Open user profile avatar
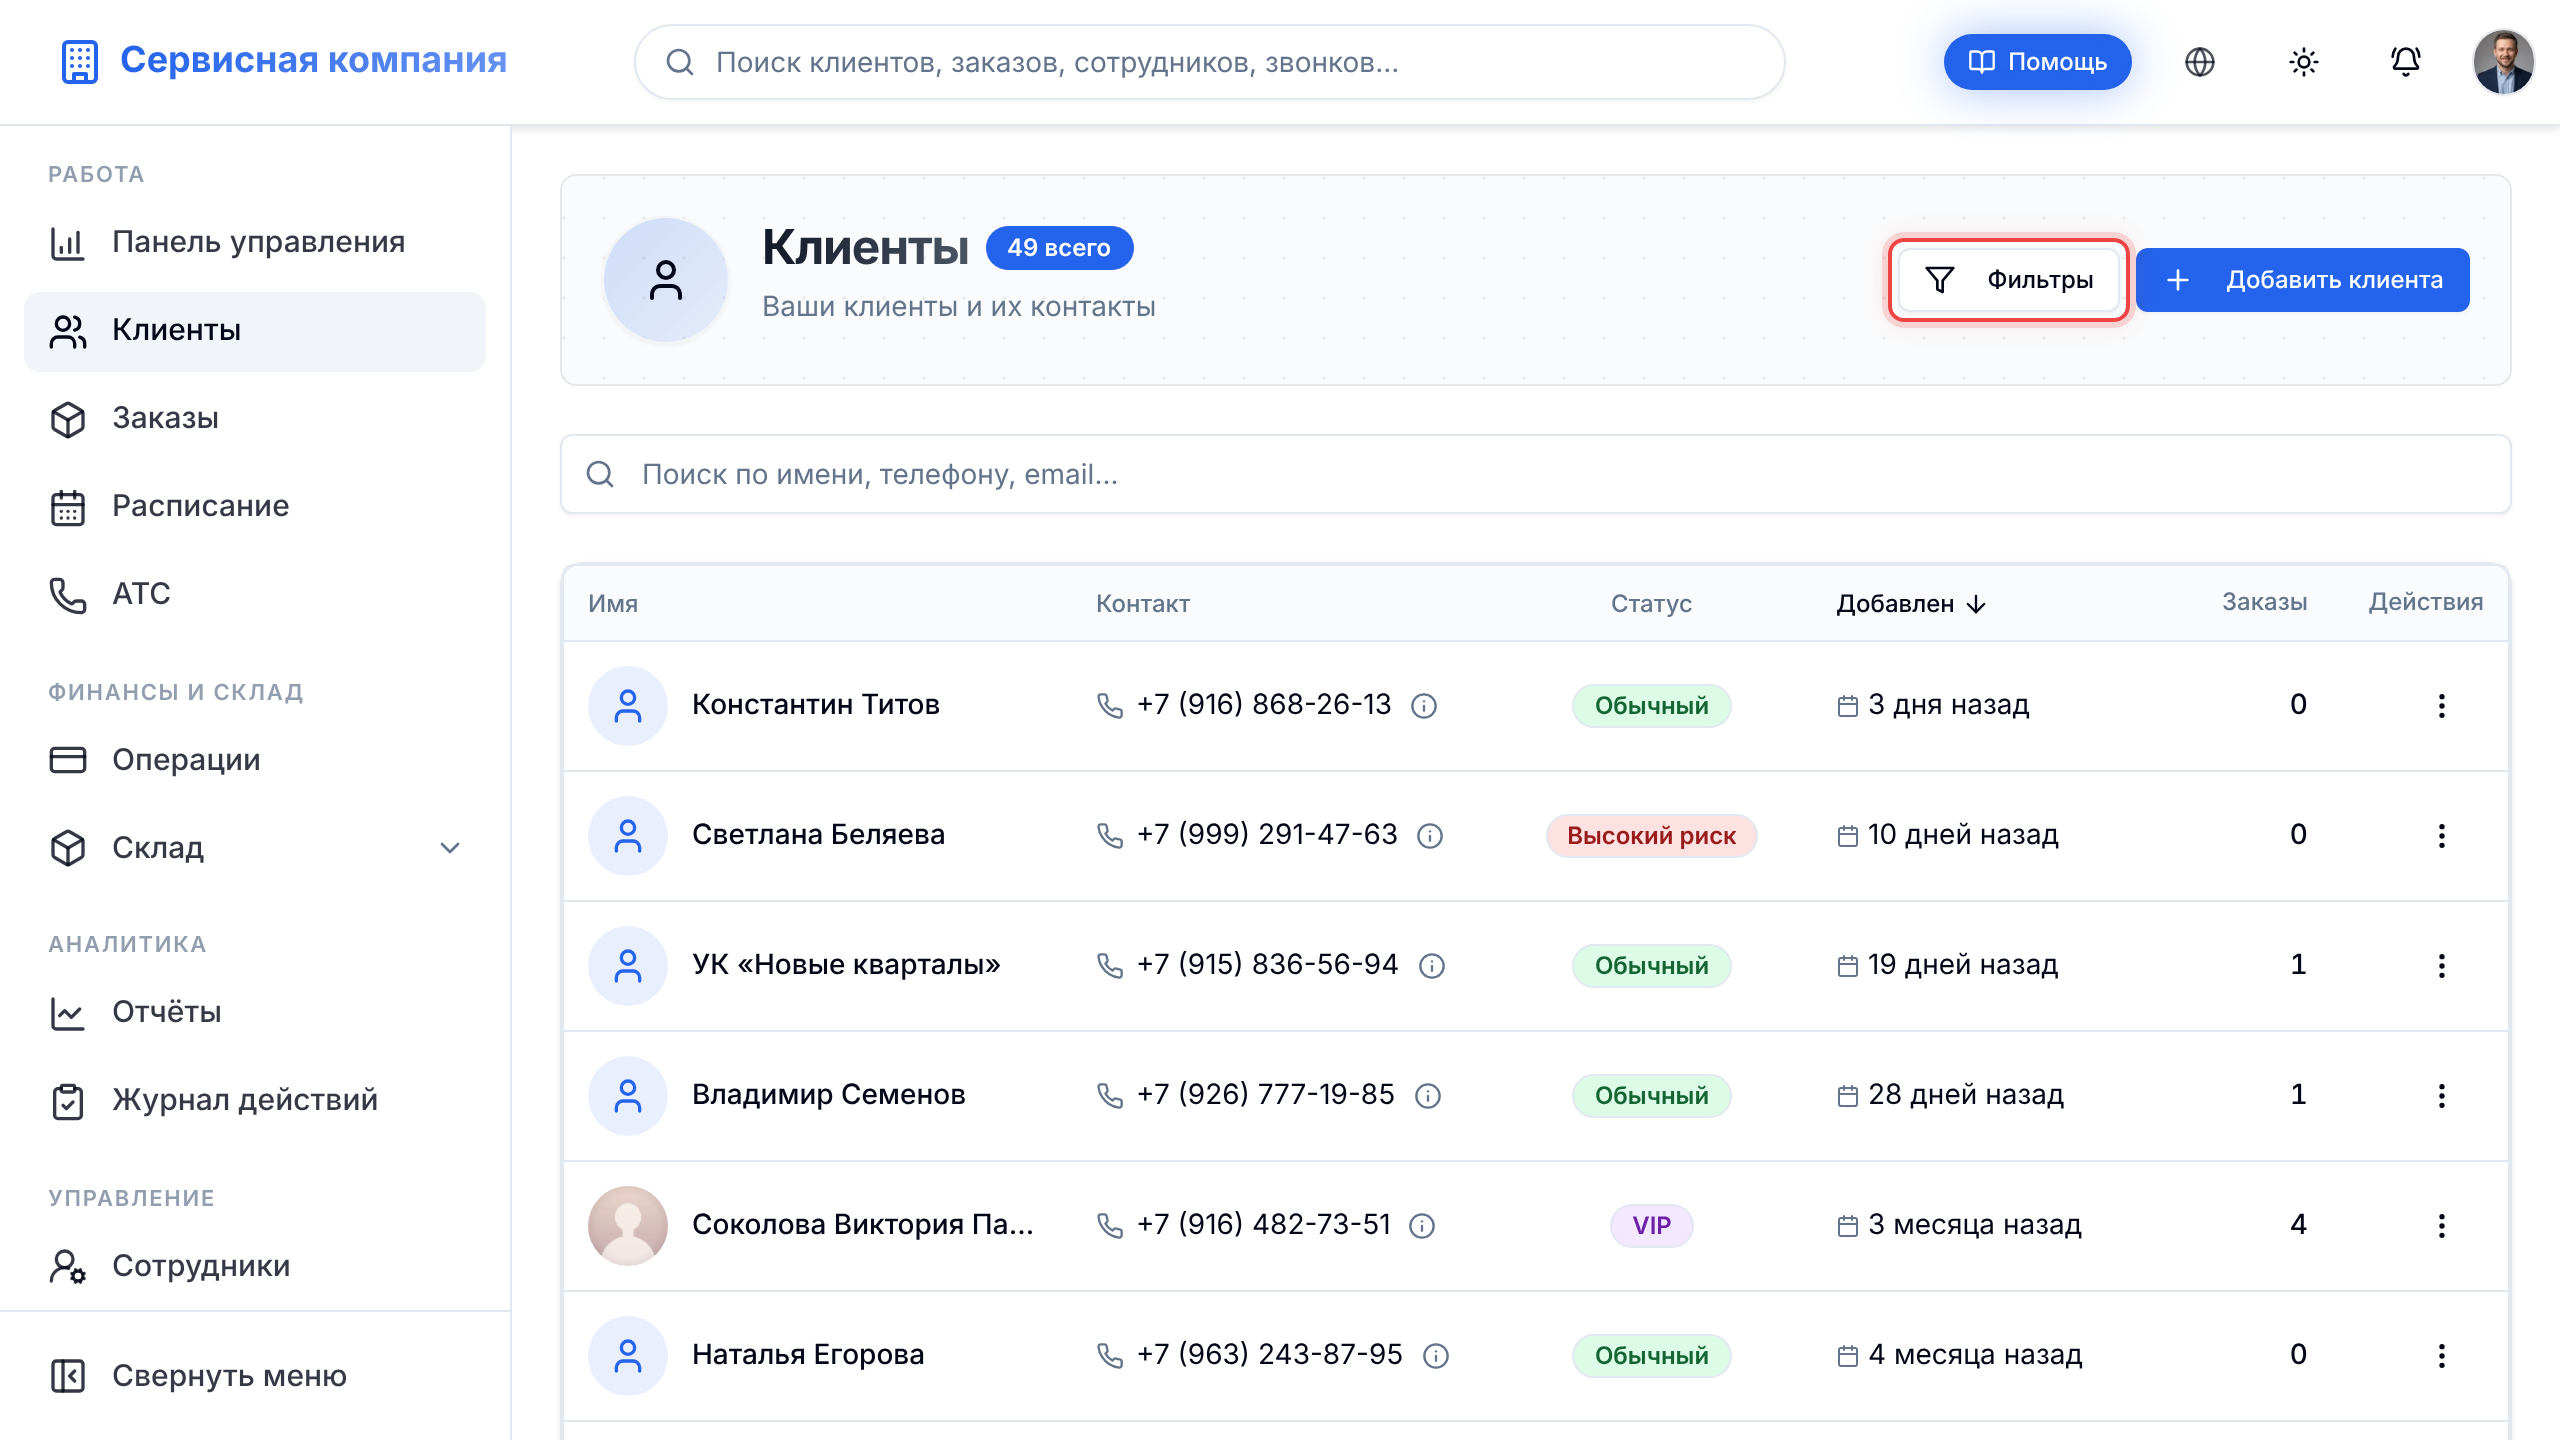Screen dimensions: 2560x1440 point(2503,62)
